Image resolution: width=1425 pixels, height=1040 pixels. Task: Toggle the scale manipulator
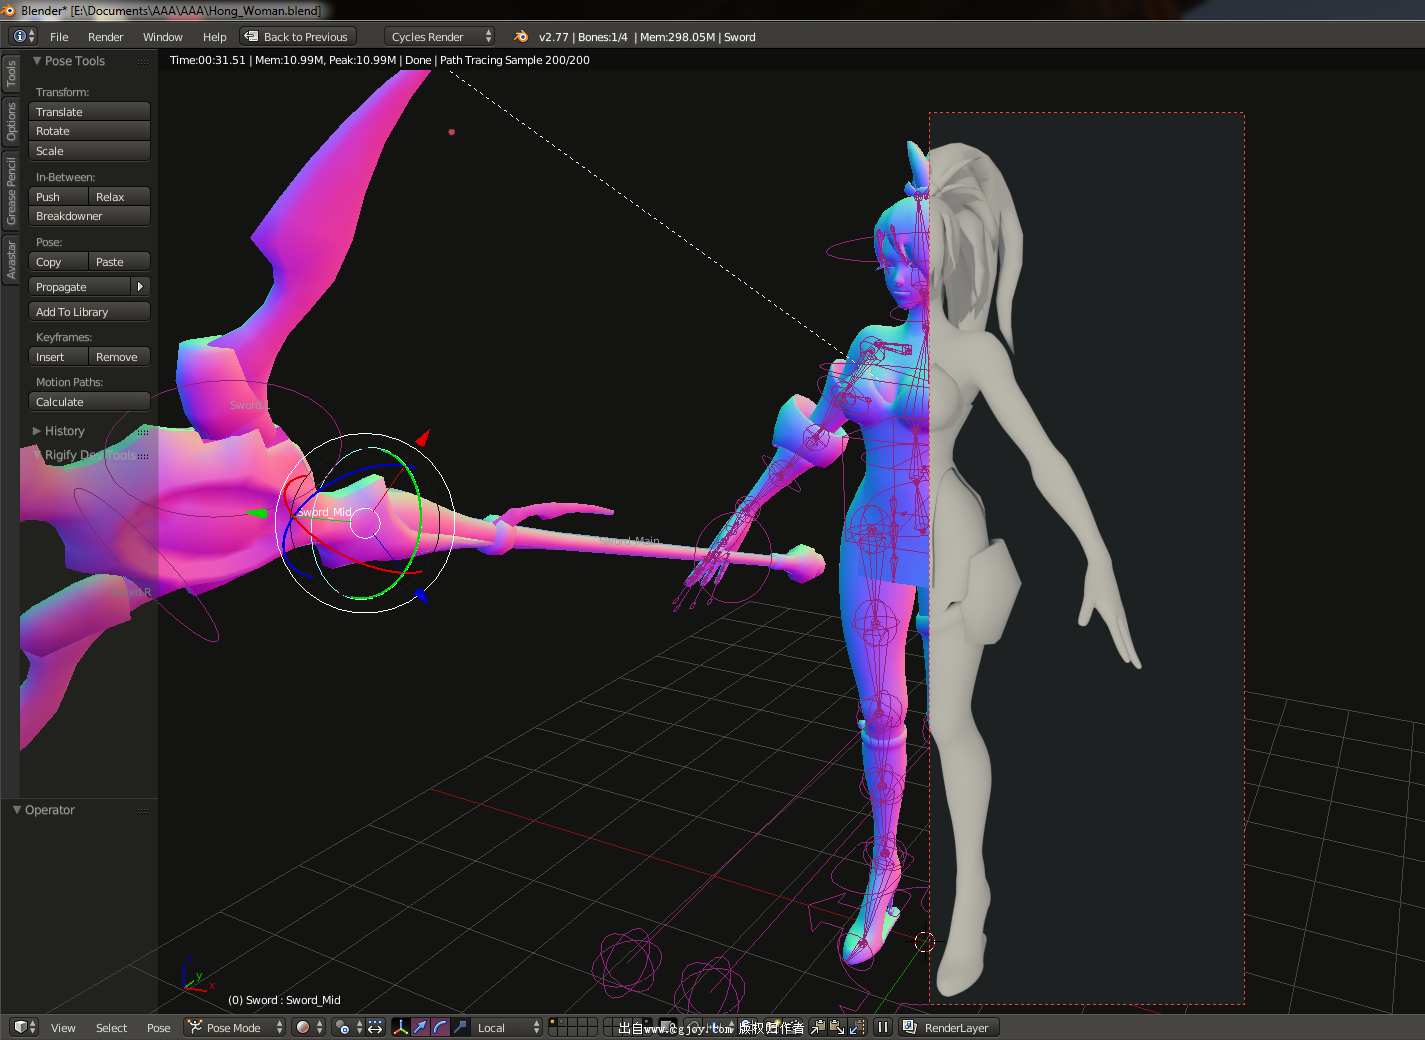tap(460, 1027)
